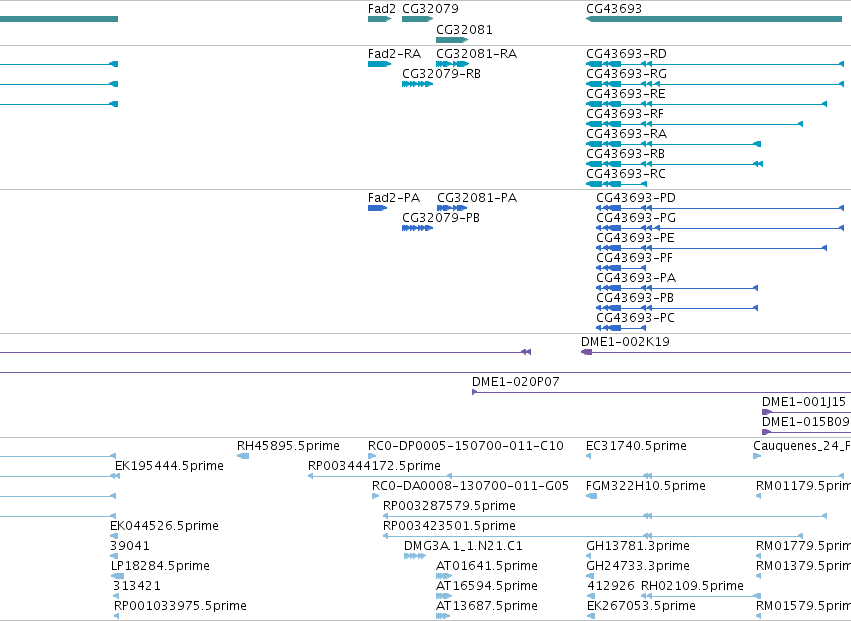
Task: Click clone DME1-020P07 label
Action: [x=516, y=383]
